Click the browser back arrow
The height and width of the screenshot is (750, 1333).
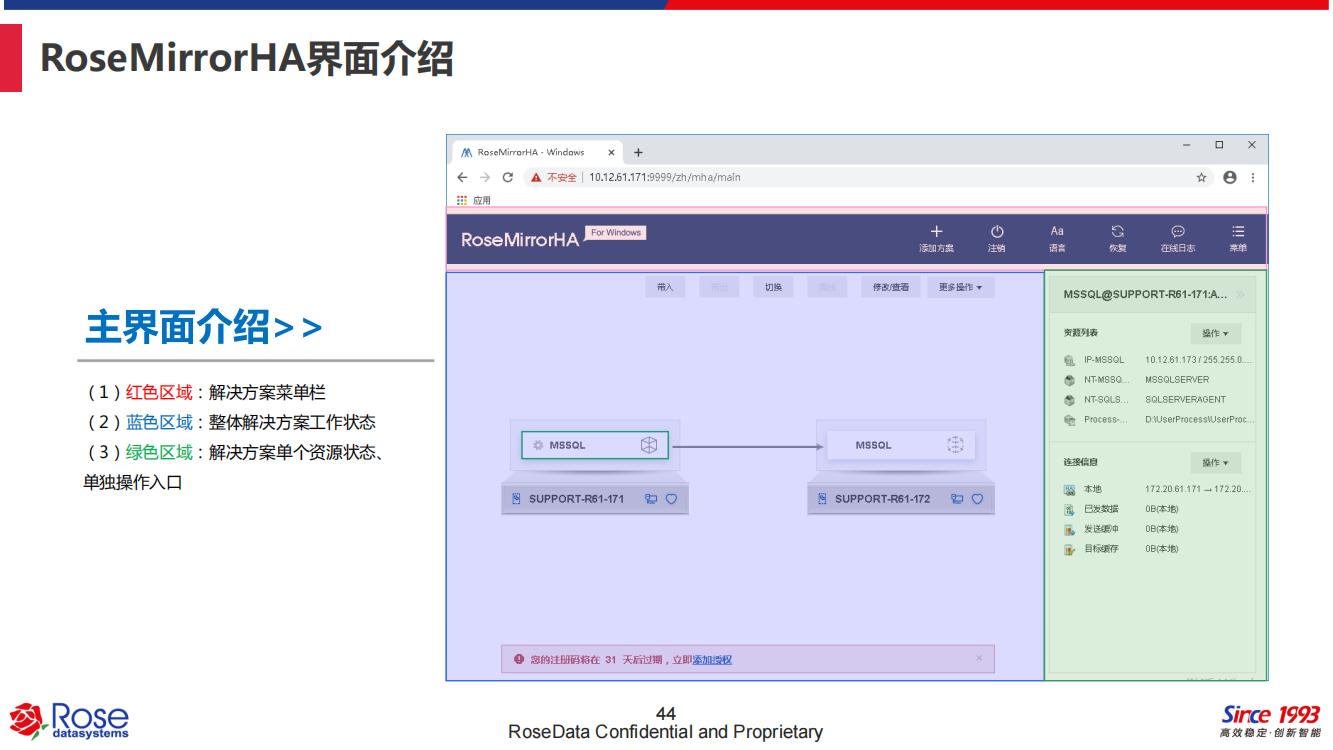tap(462, 177)
